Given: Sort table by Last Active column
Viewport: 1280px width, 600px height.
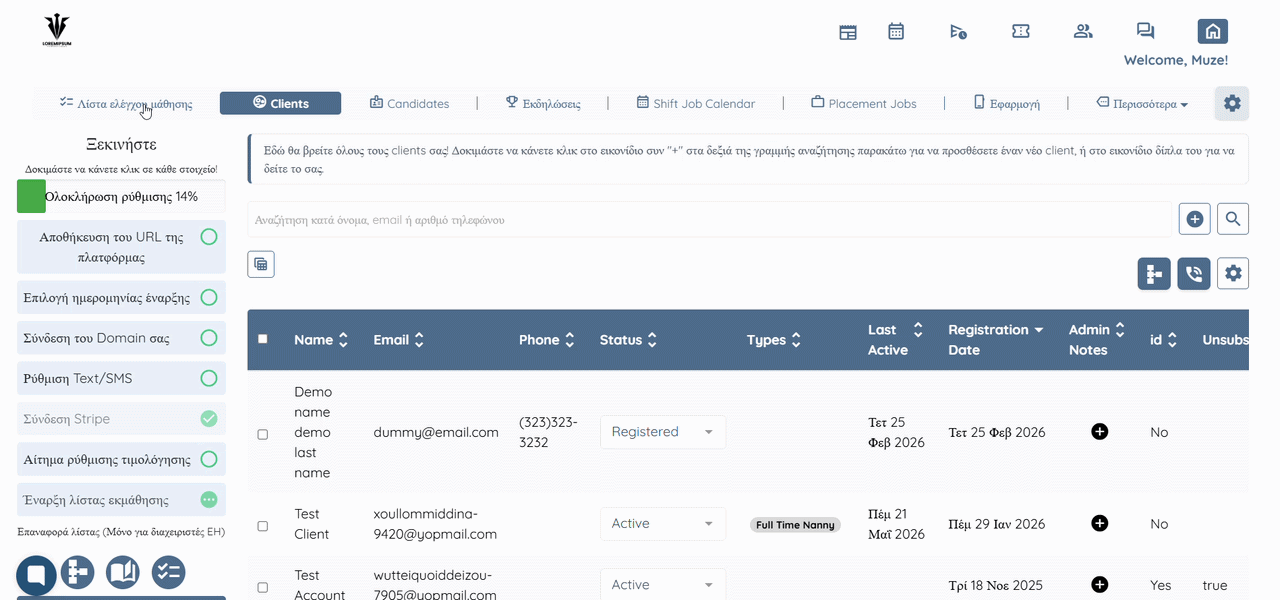Looking at the screenshot, I should coord(896,340).
